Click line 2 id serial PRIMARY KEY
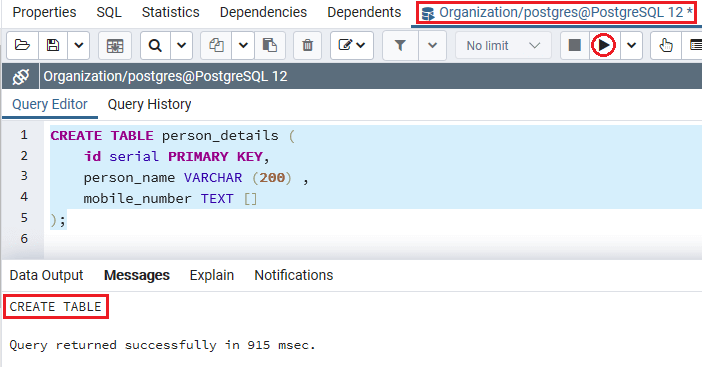The image size is (702, 367). 176,157
